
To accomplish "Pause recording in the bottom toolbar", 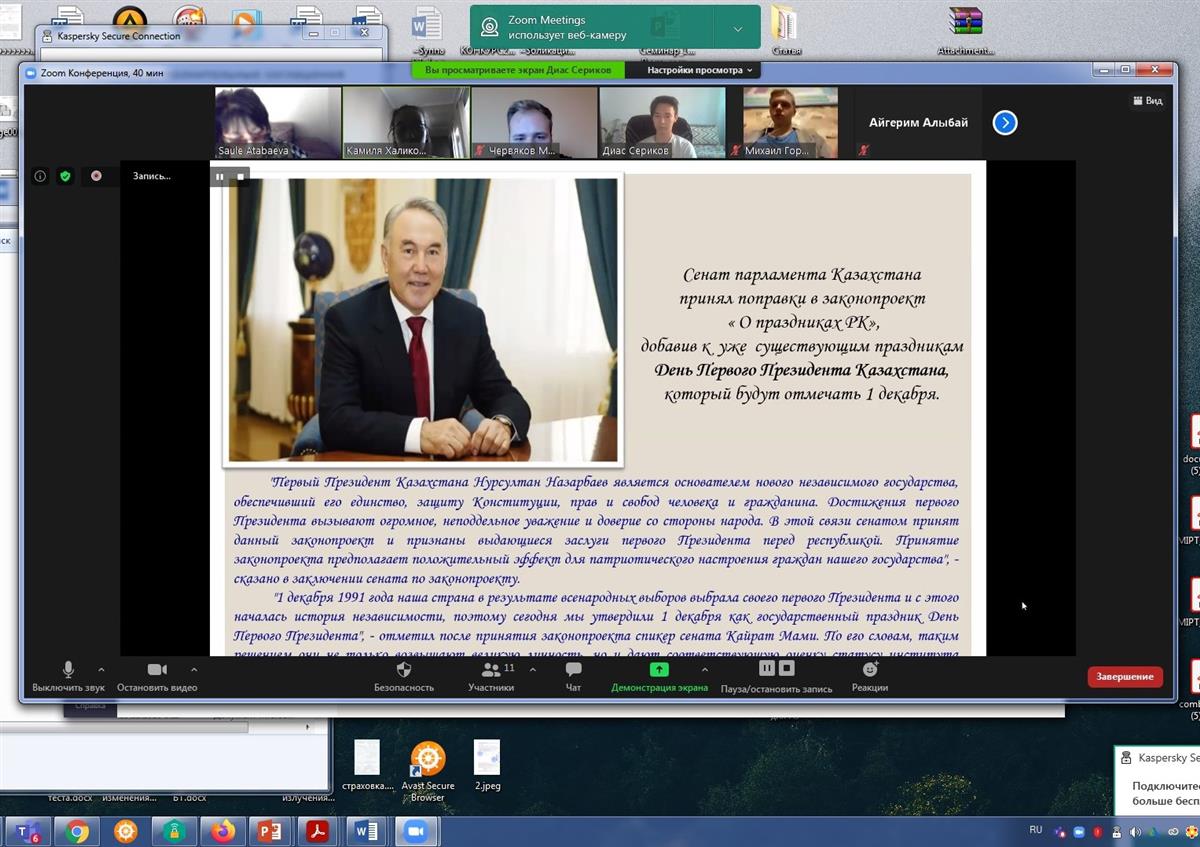I will click(766, 668).
